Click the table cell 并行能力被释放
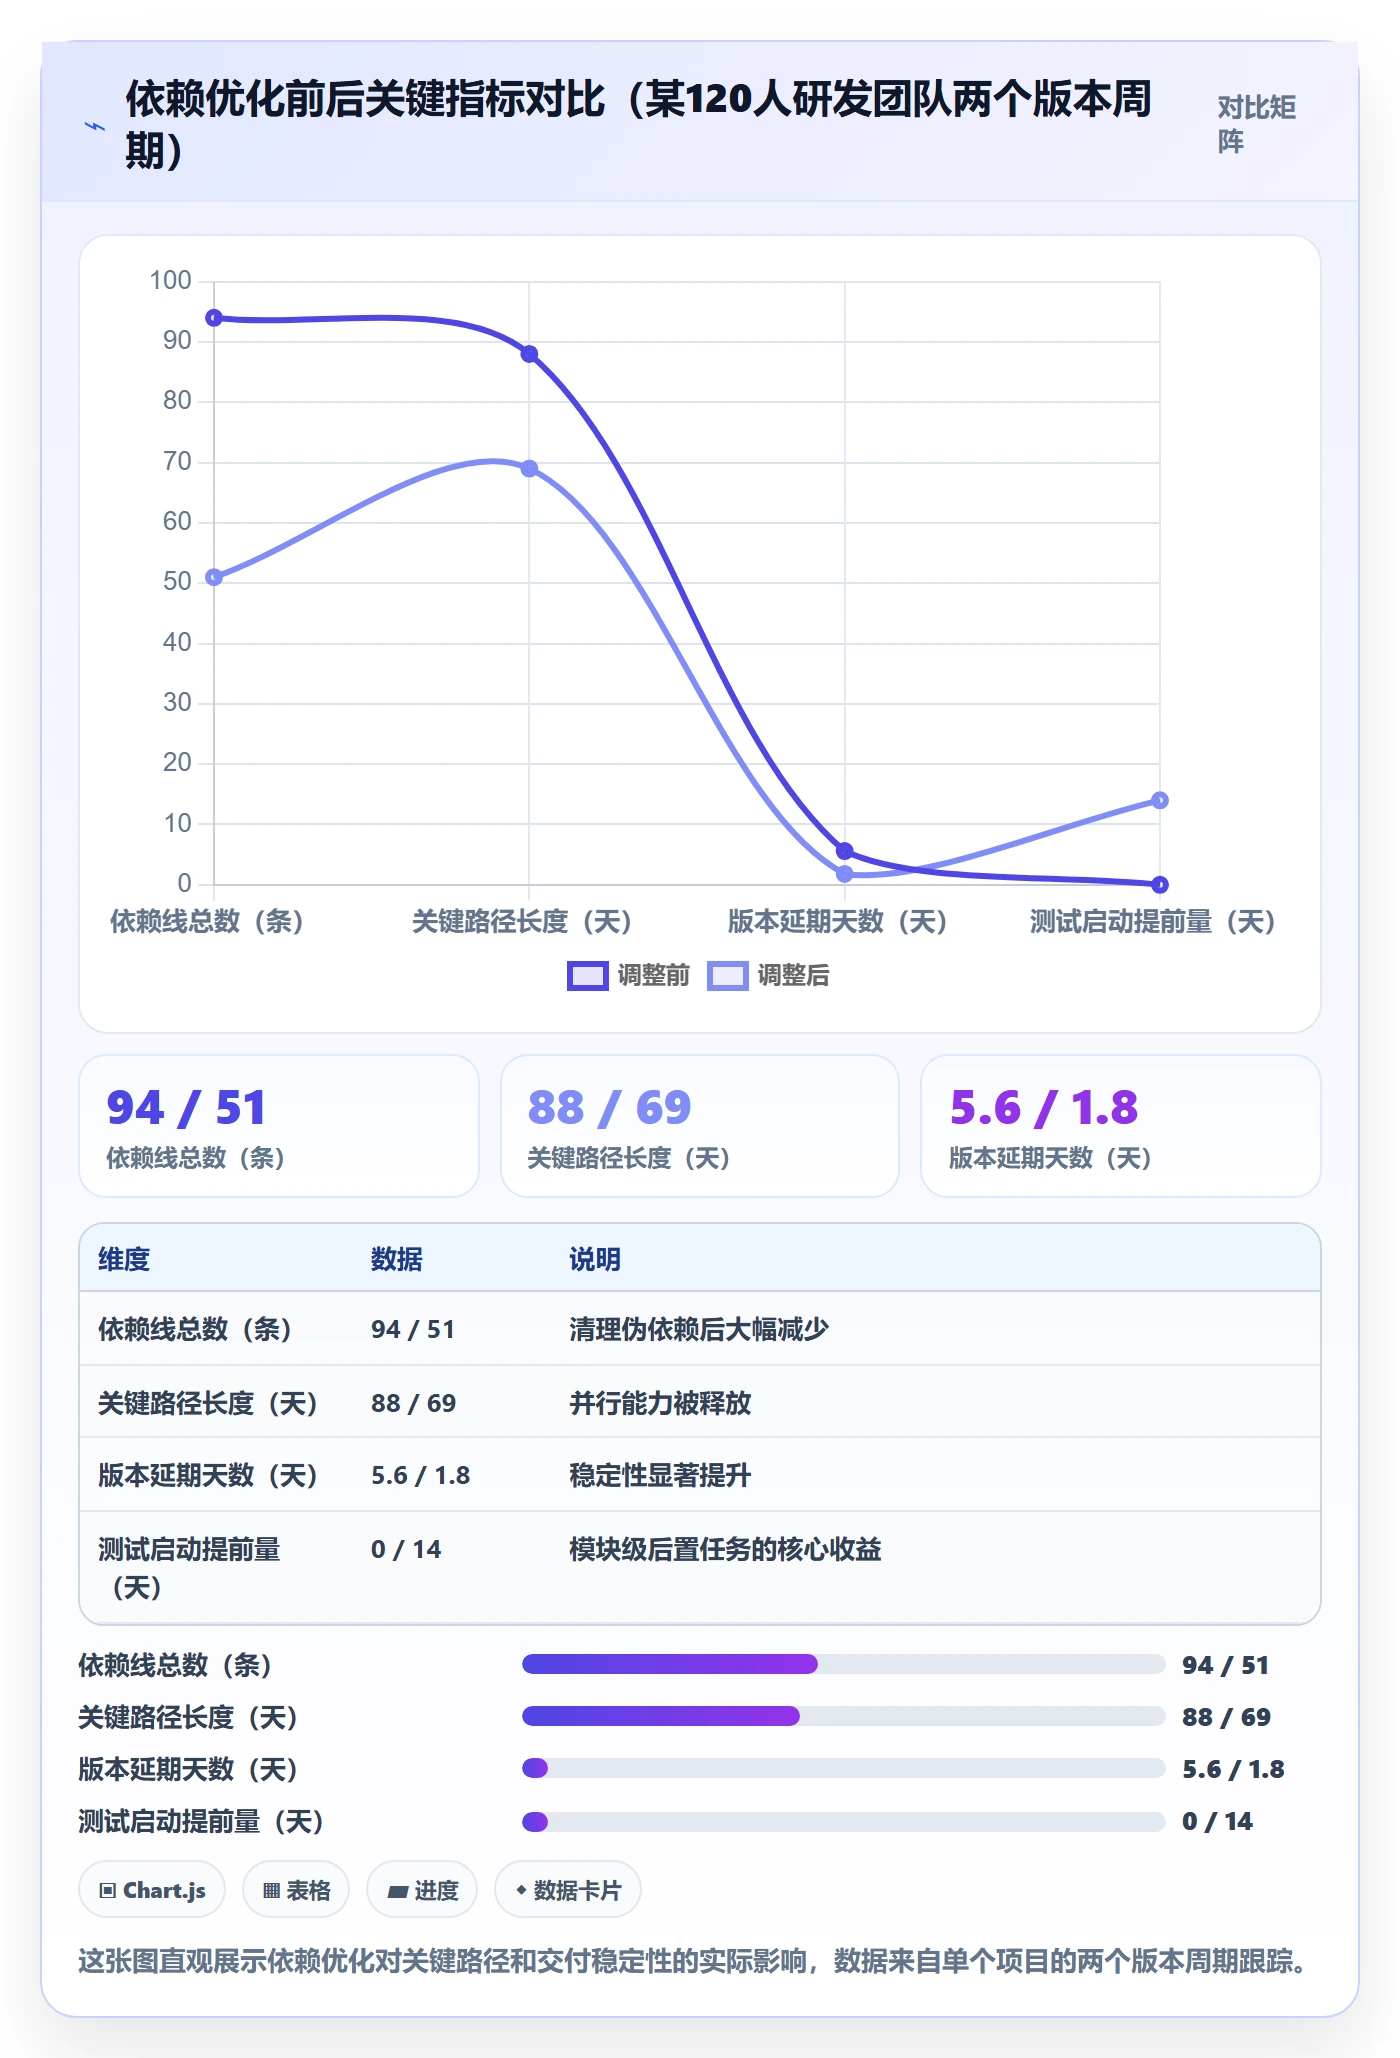The height and width of the screenshot is (2058, 1400). 660,1403
